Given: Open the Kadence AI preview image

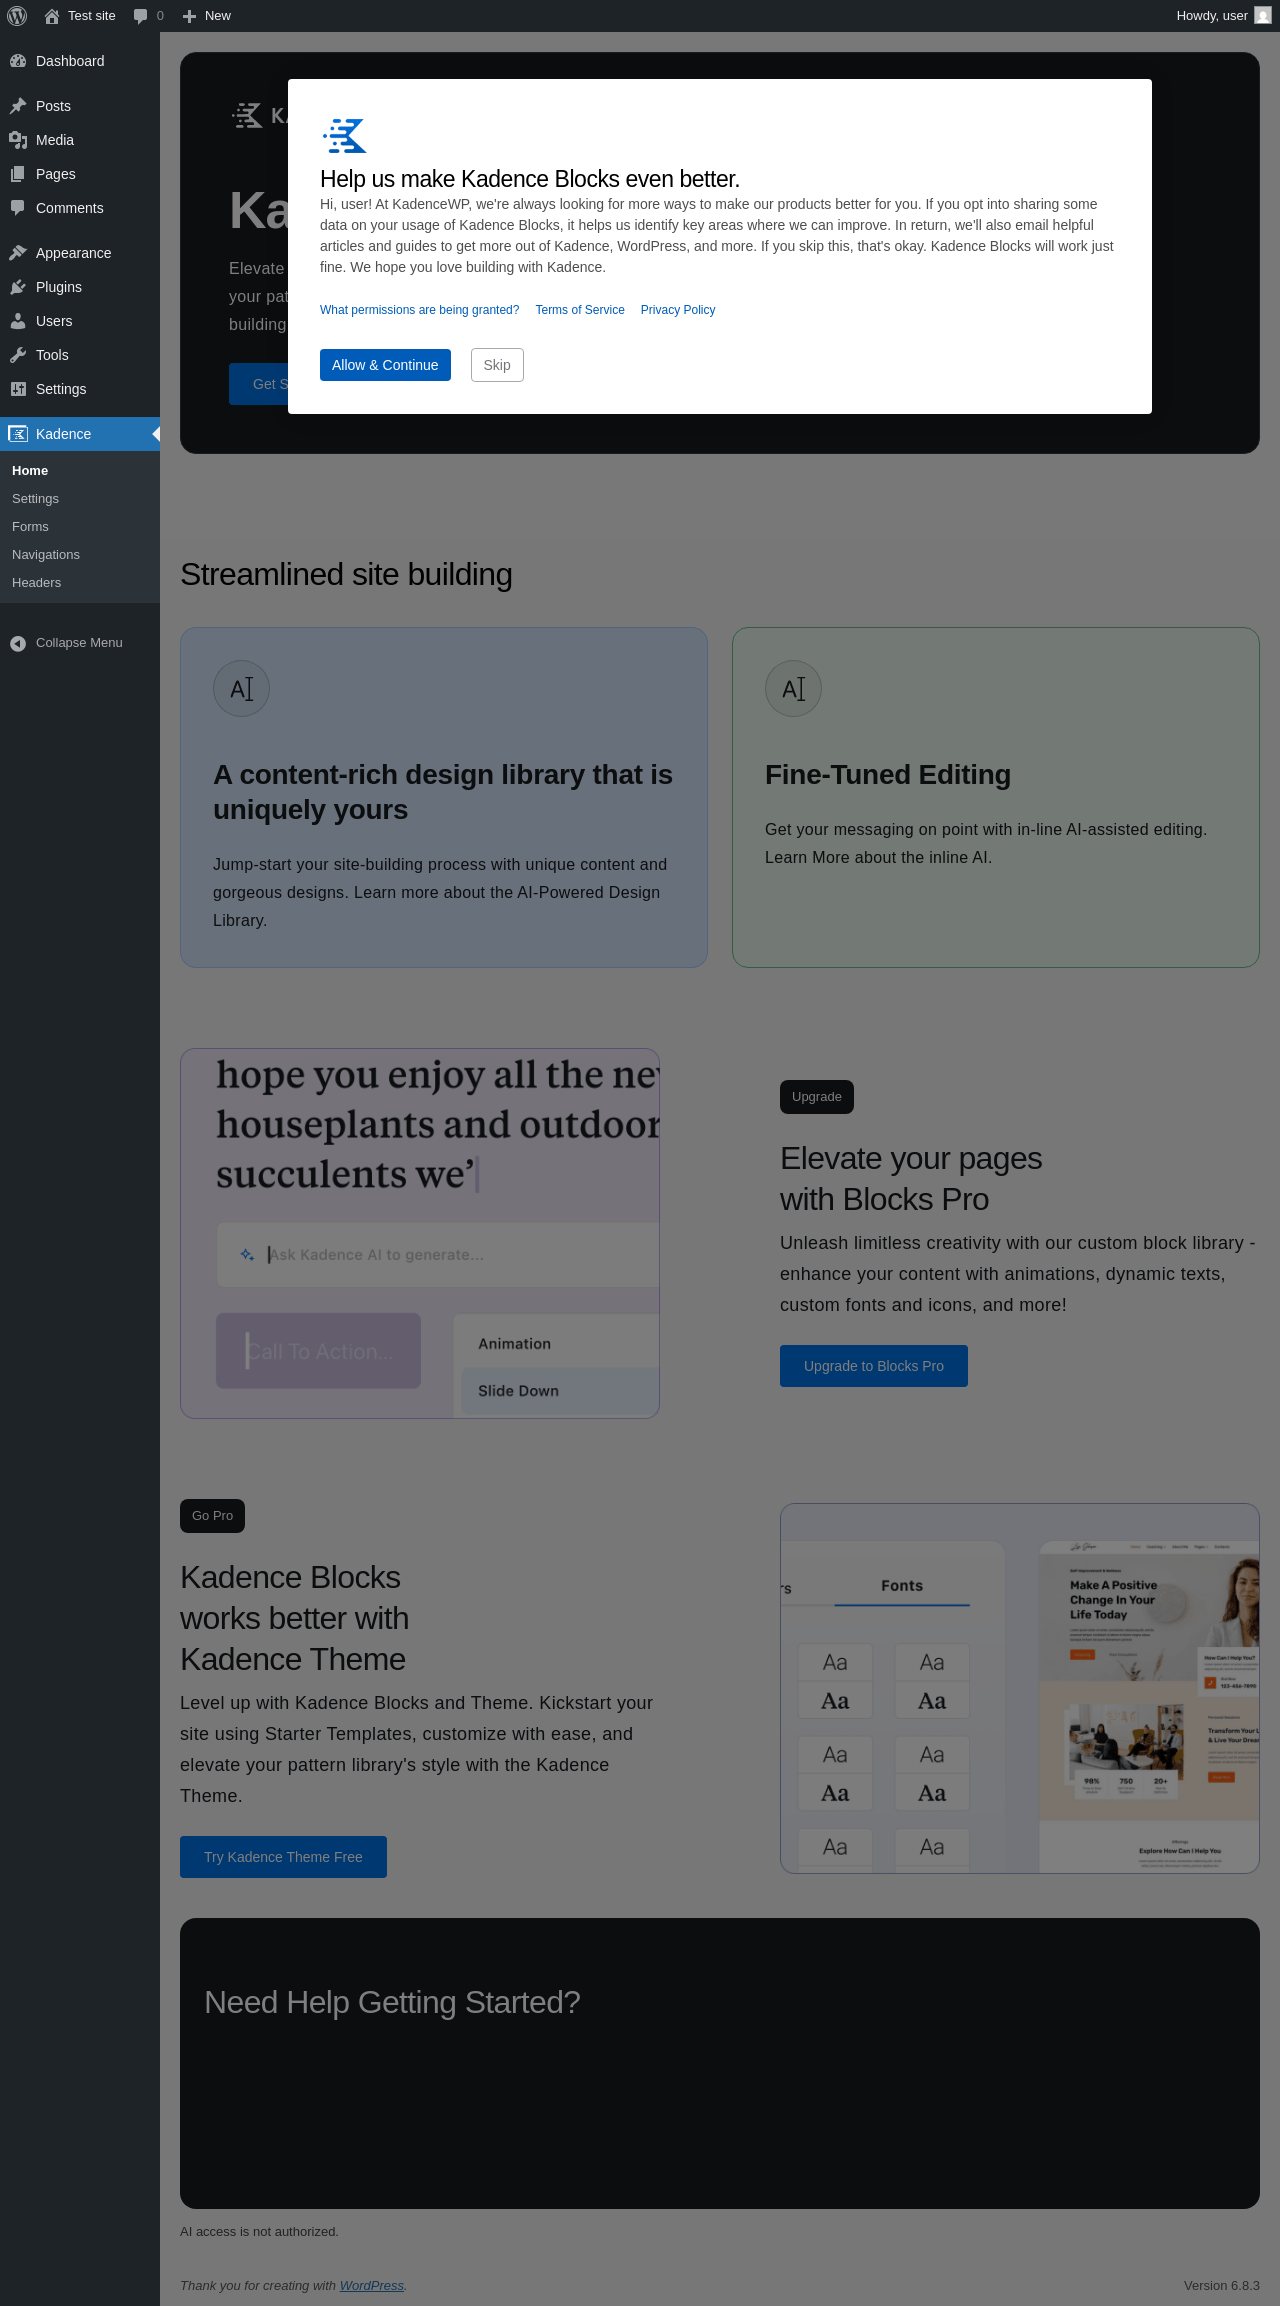Looking at the screenshot, I should pos(420,1233).
